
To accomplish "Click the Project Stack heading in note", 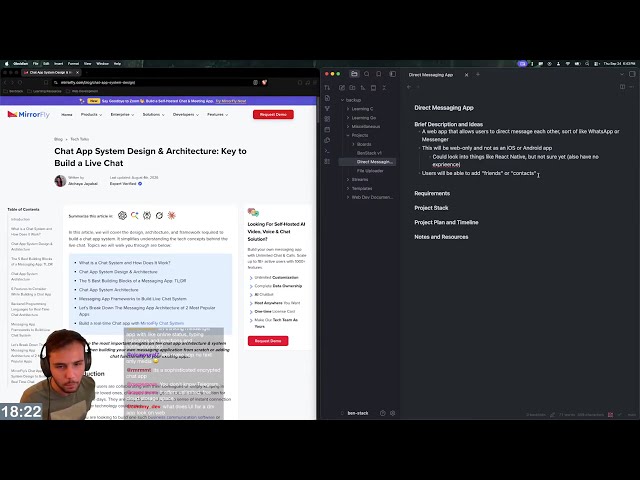I will tap(431, 208).
